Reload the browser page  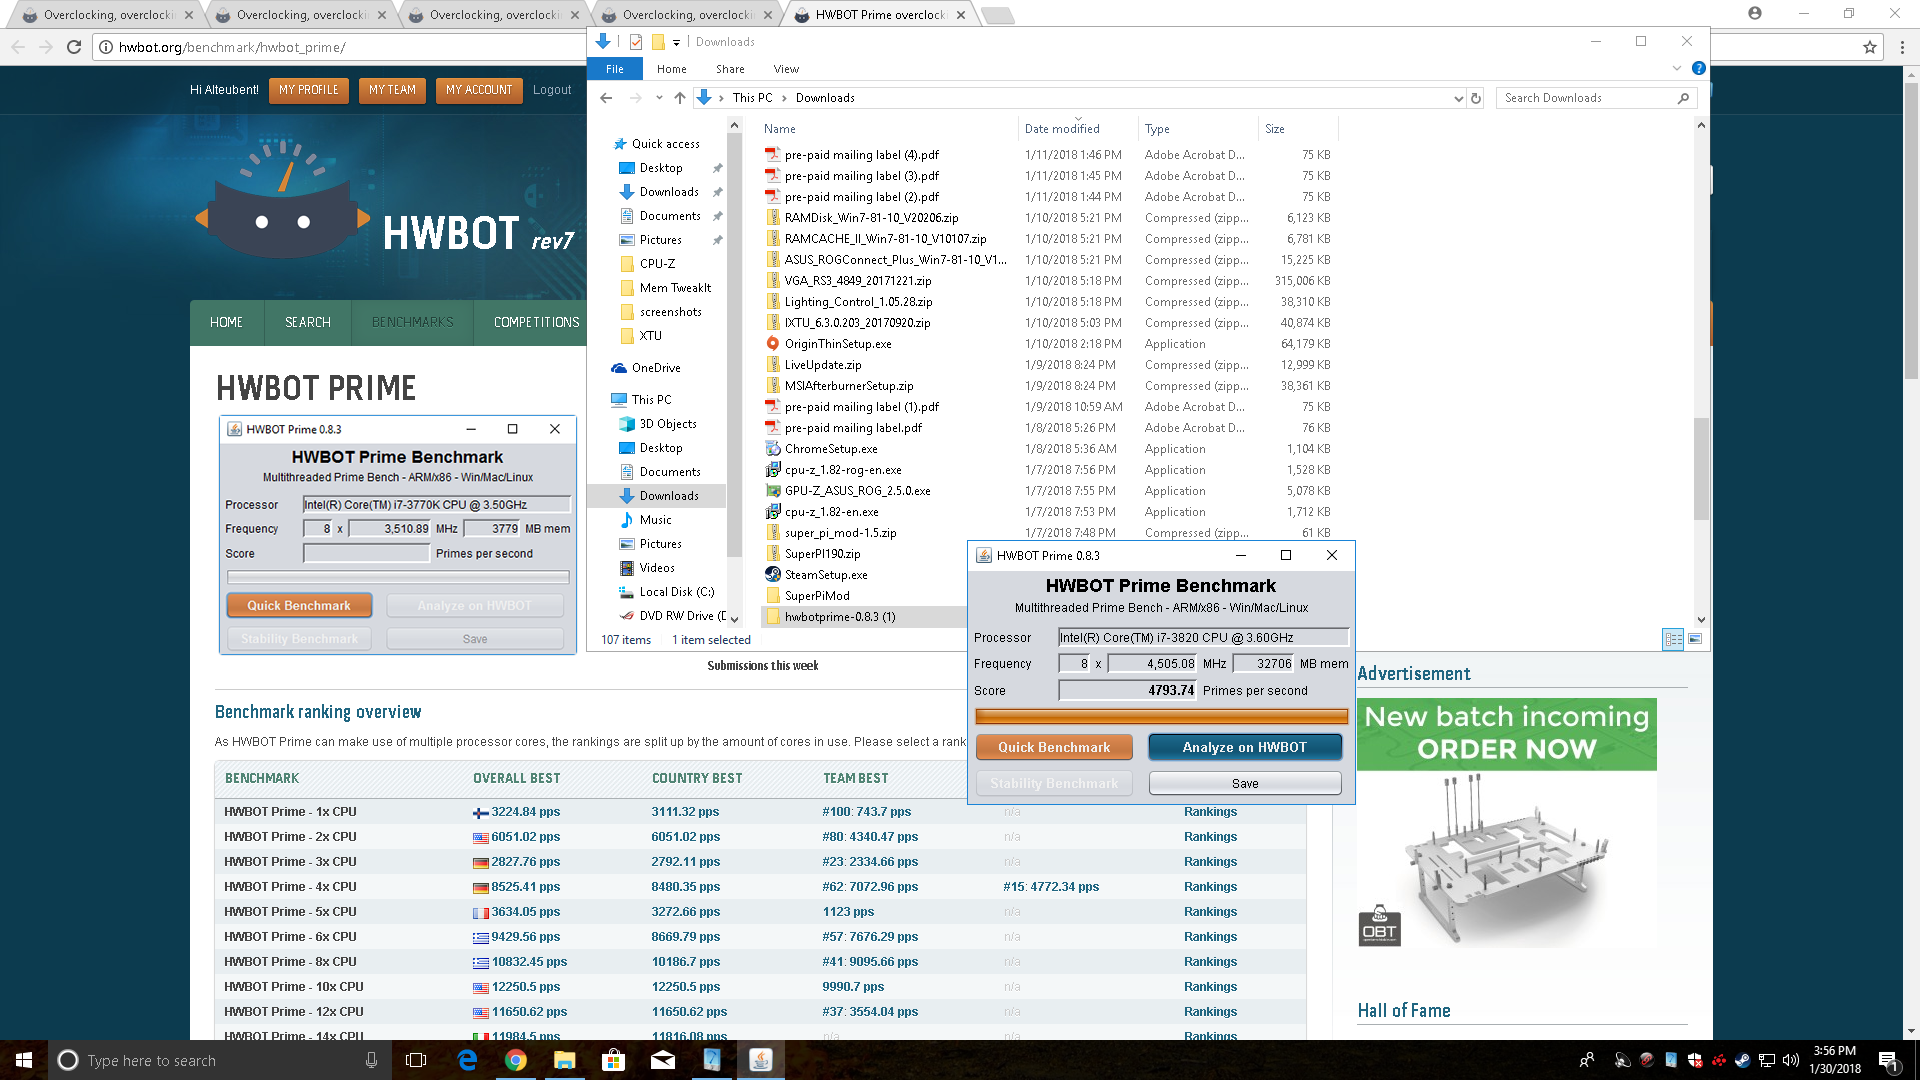pos(74,47)
